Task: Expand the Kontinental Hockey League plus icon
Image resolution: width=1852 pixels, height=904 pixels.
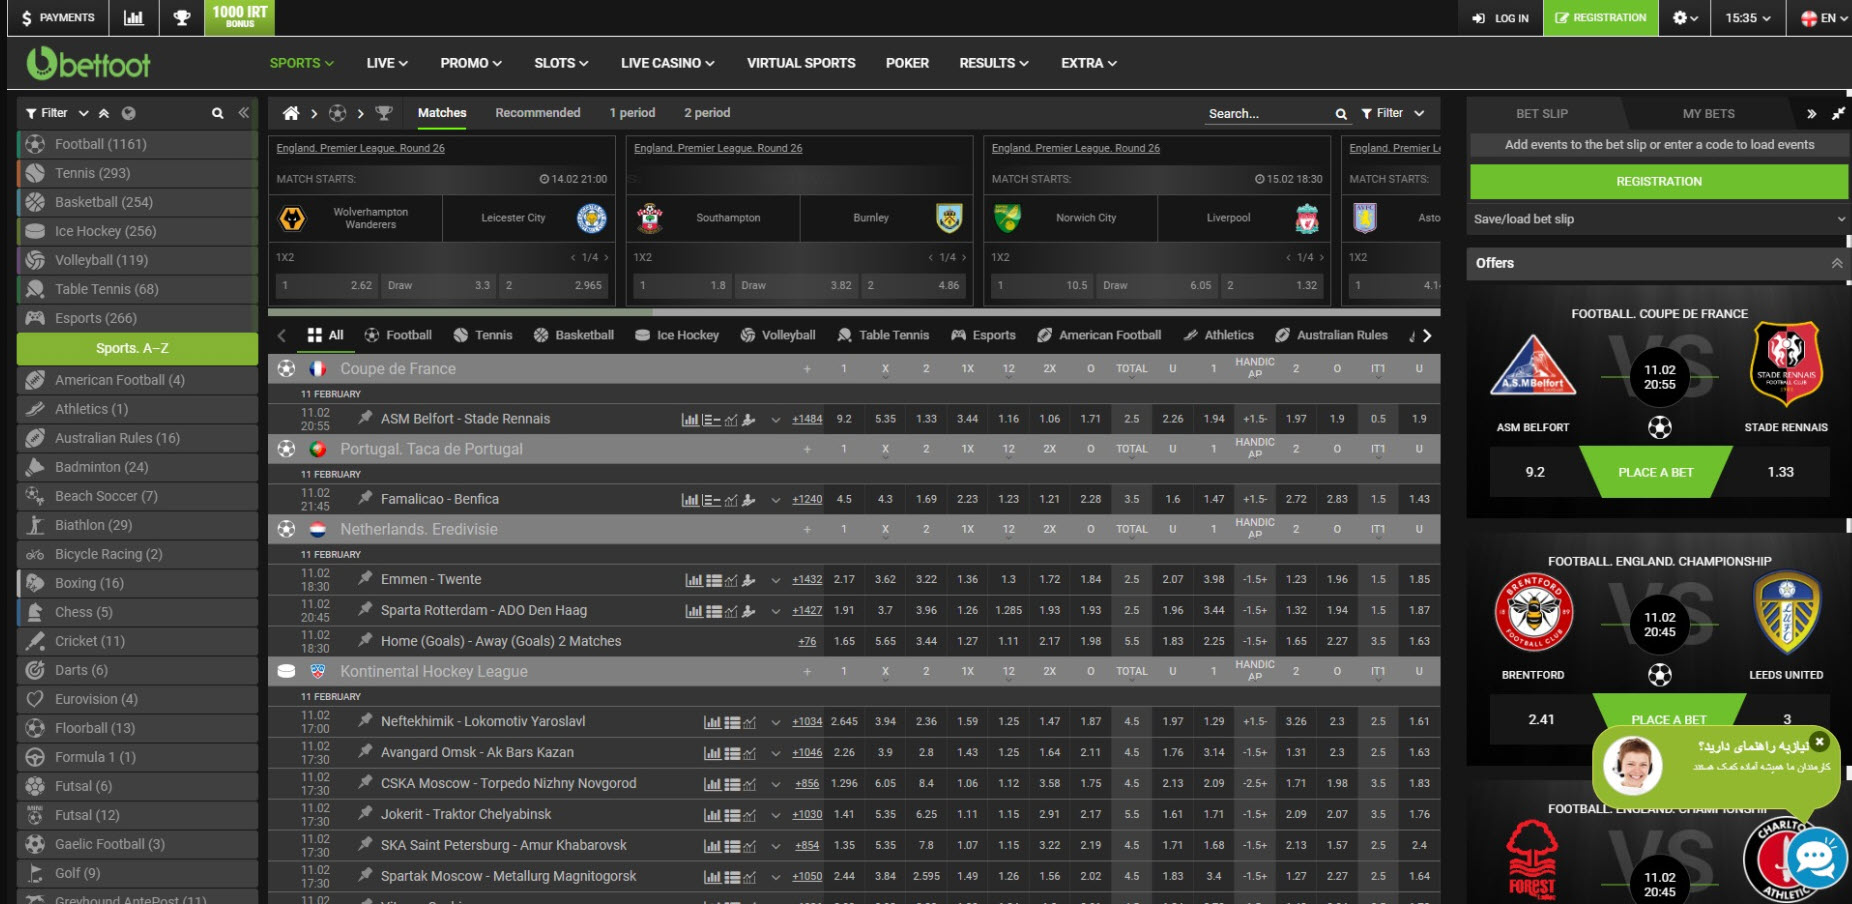Action: (x=807, y=671)
